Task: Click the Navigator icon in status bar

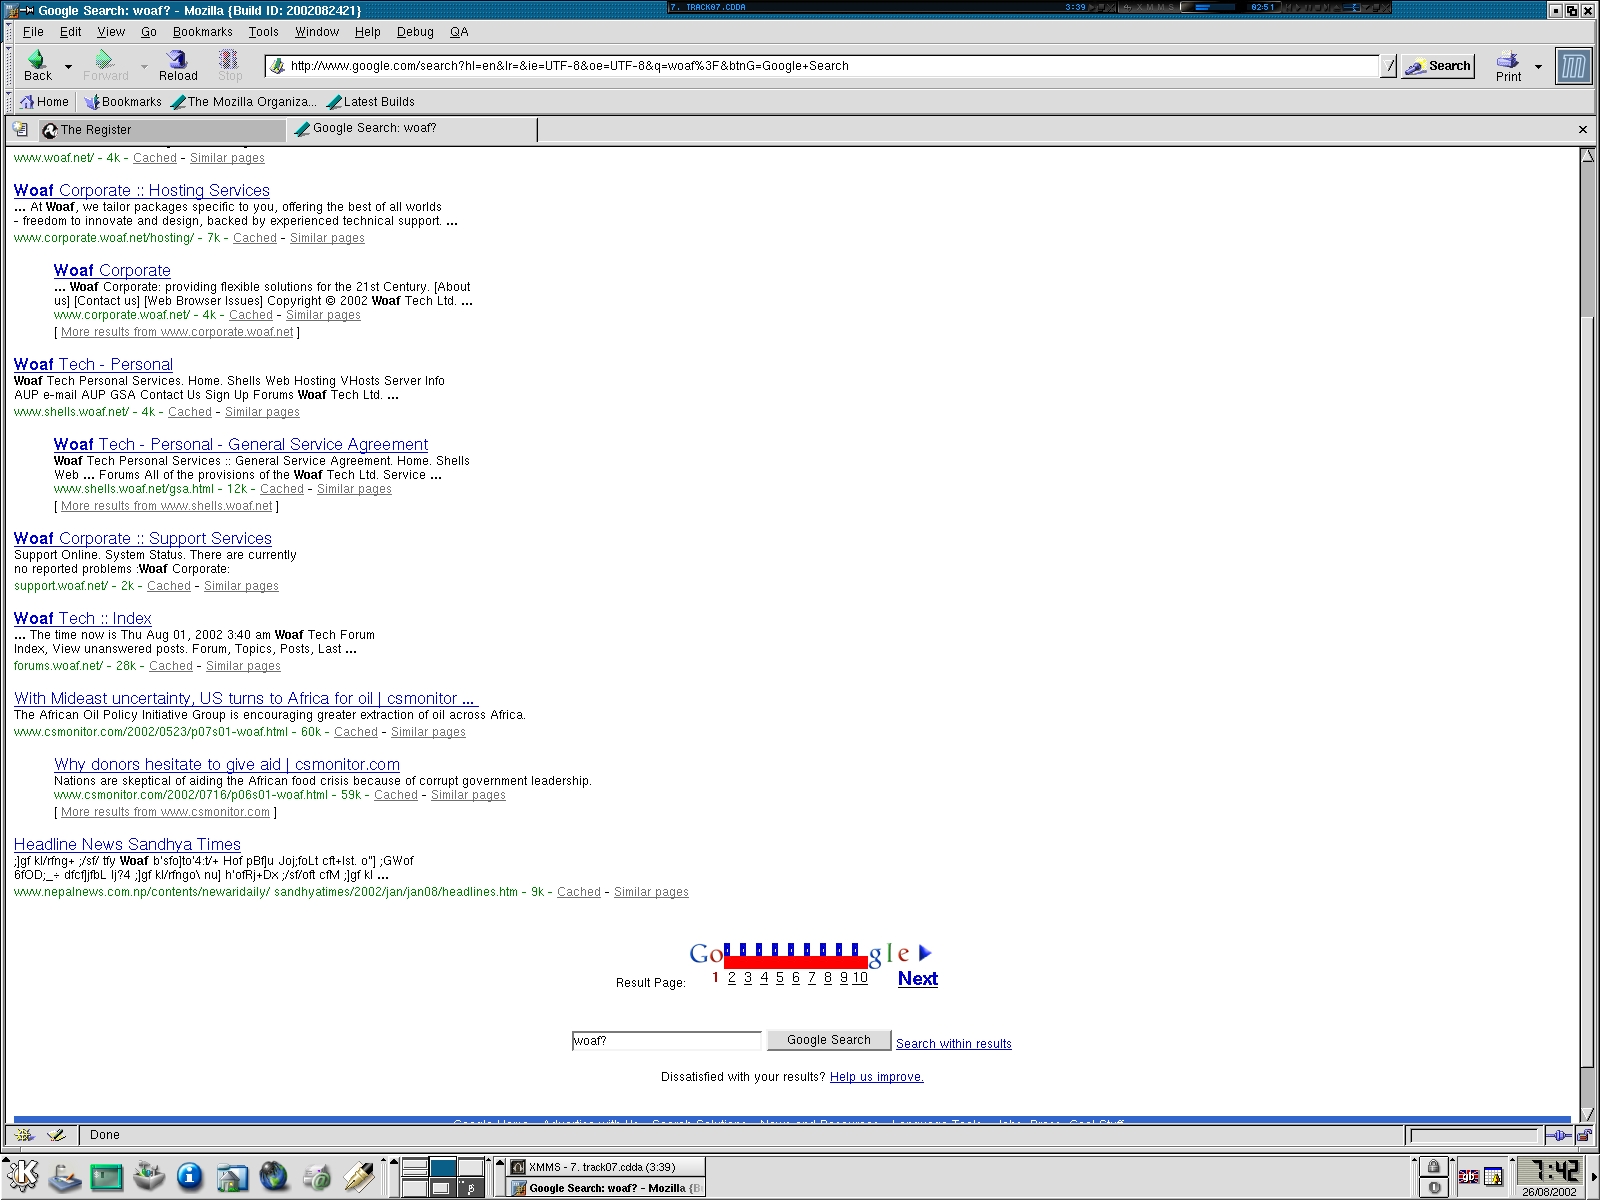Action: (x=25, y=1135)
